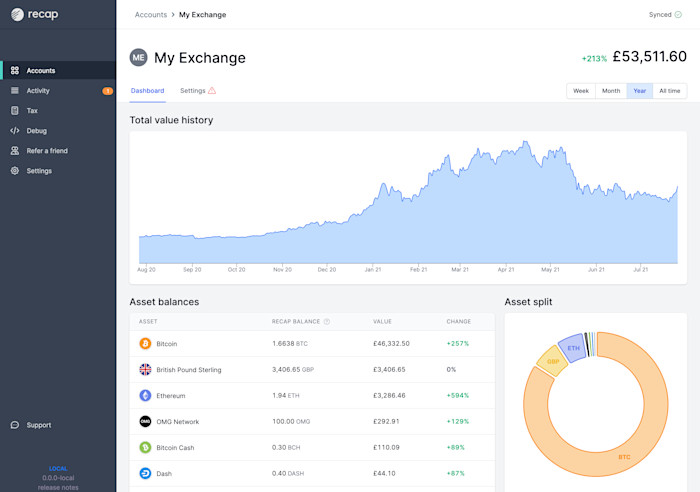Select the Year time range
The image size is (700, 492).
click(640, 91)
